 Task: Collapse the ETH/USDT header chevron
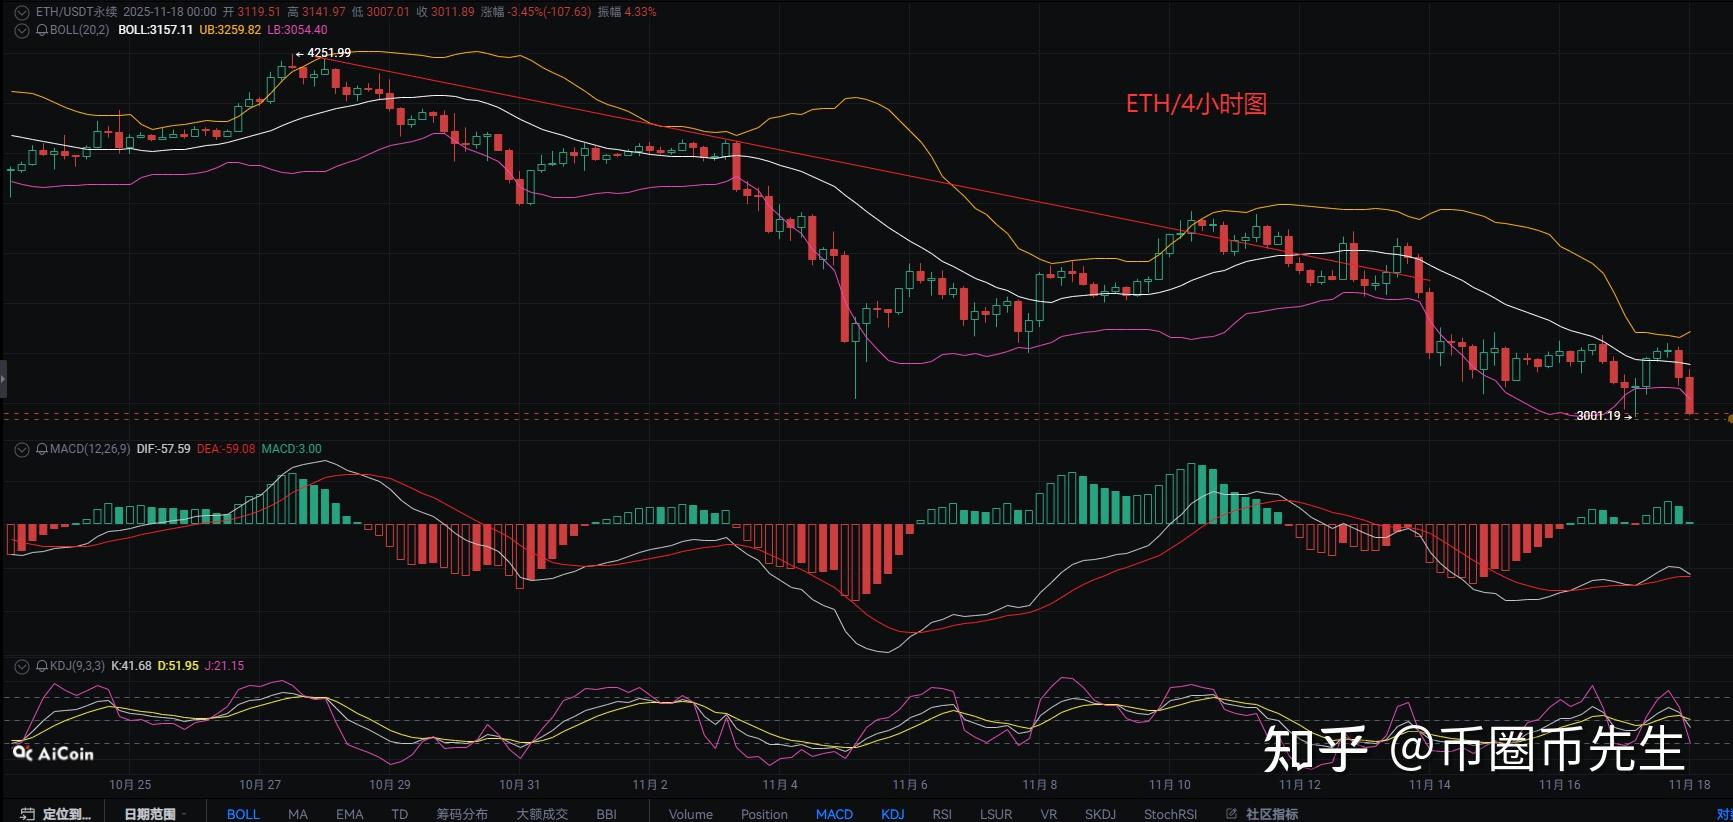[x=22, y=12]
